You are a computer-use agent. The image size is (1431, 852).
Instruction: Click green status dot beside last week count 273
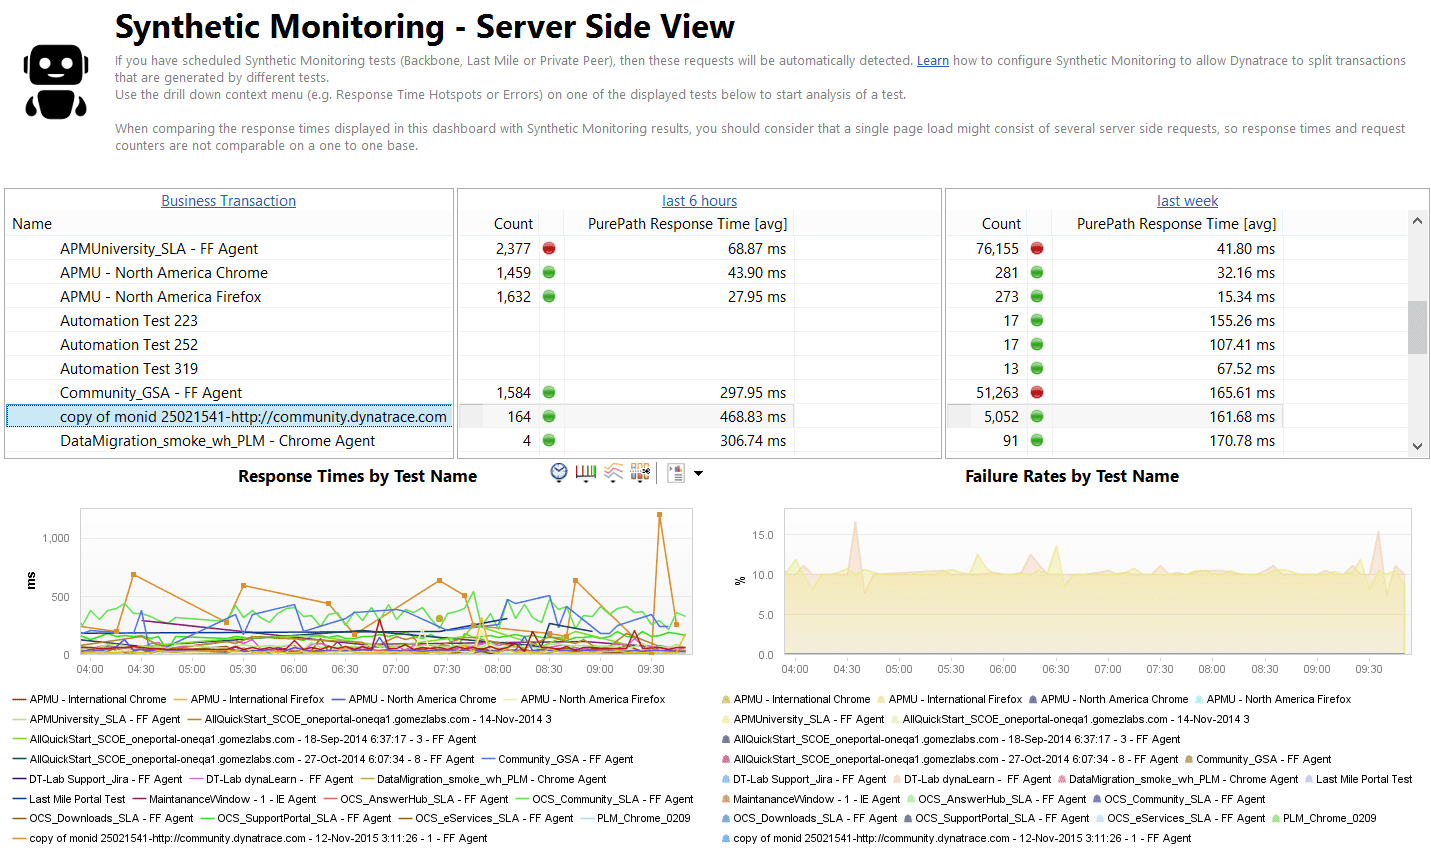click(1037, 296)
